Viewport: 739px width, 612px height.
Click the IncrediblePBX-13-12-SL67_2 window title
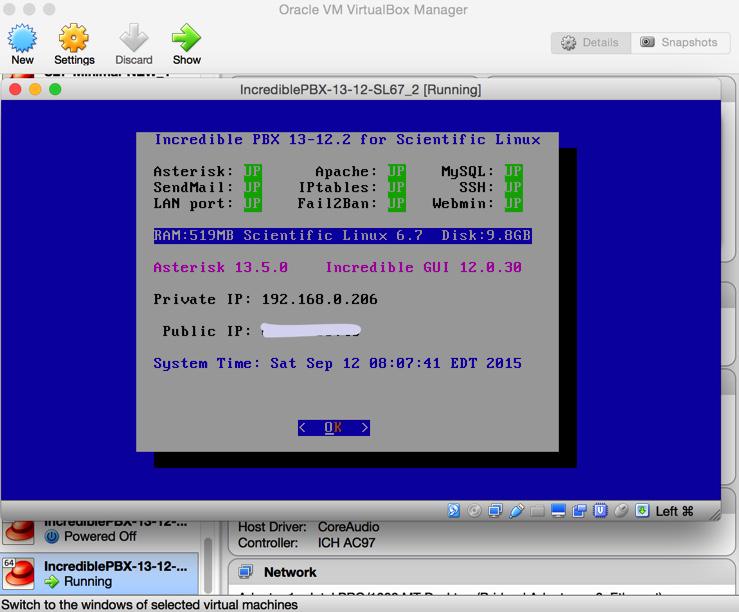pyautogui.click(x=361, y=90)
